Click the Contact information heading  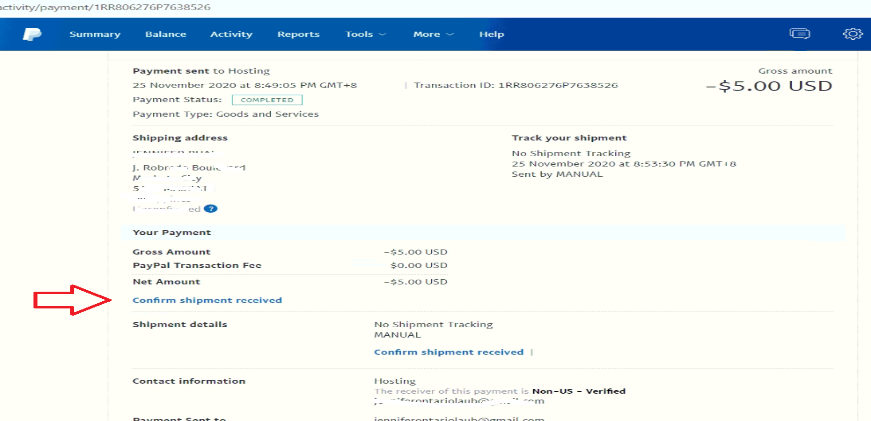click(x=189, y=381)
